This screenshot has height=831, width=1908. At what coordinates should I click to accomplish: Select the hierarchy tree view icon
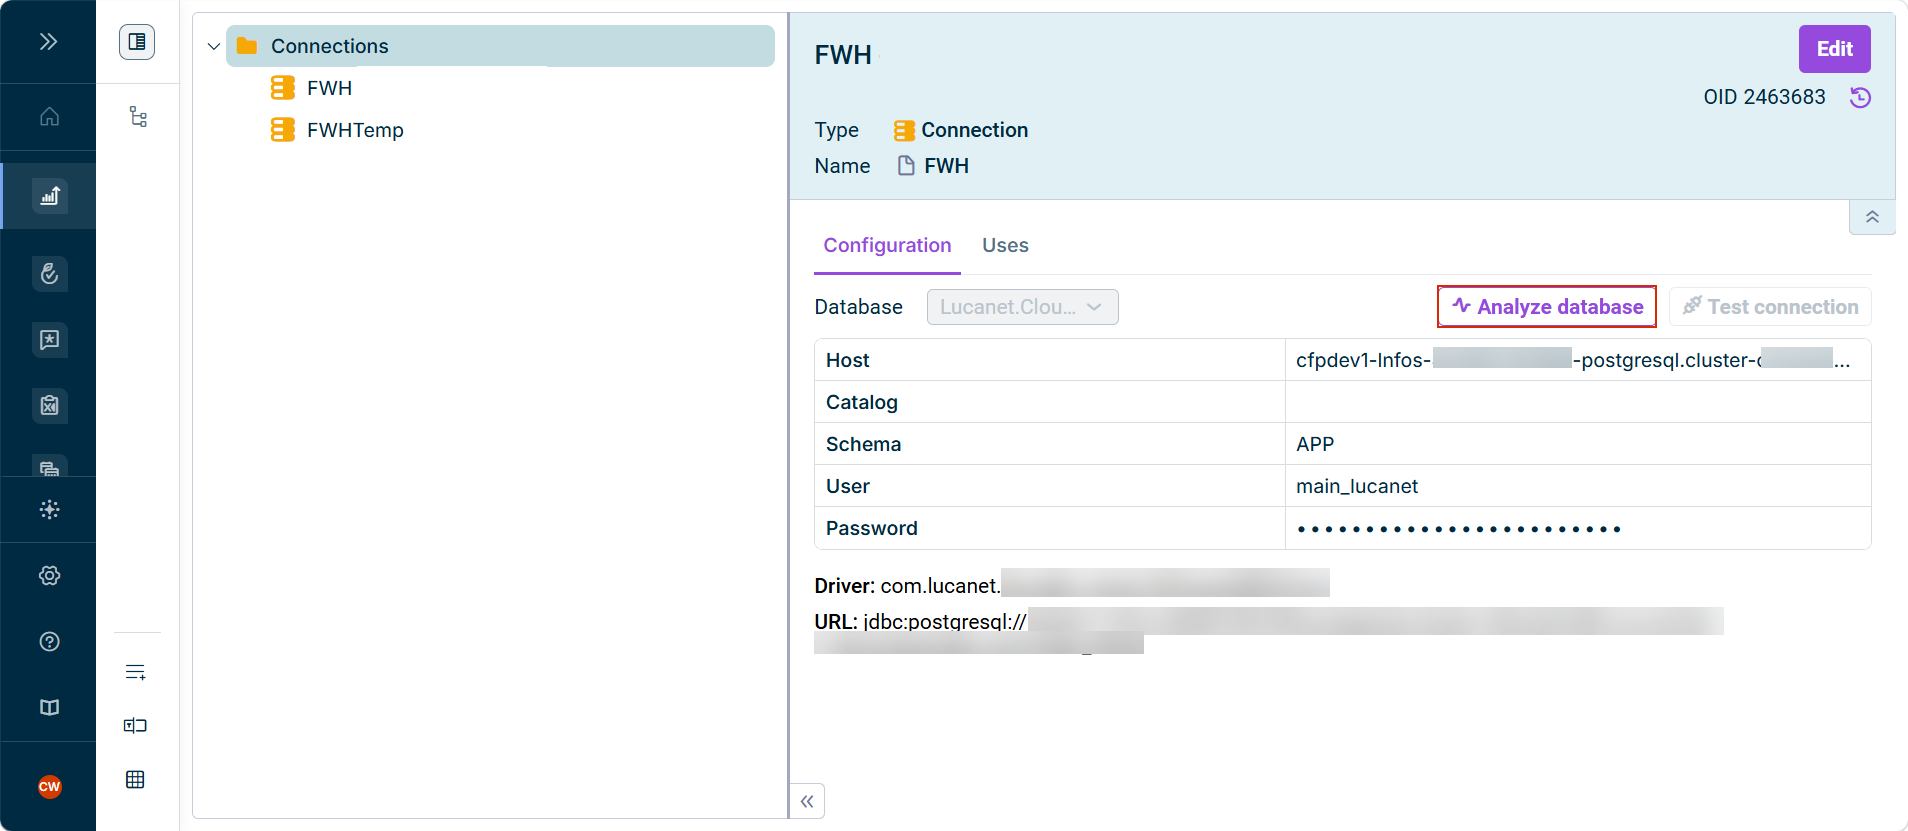point(138,117)
